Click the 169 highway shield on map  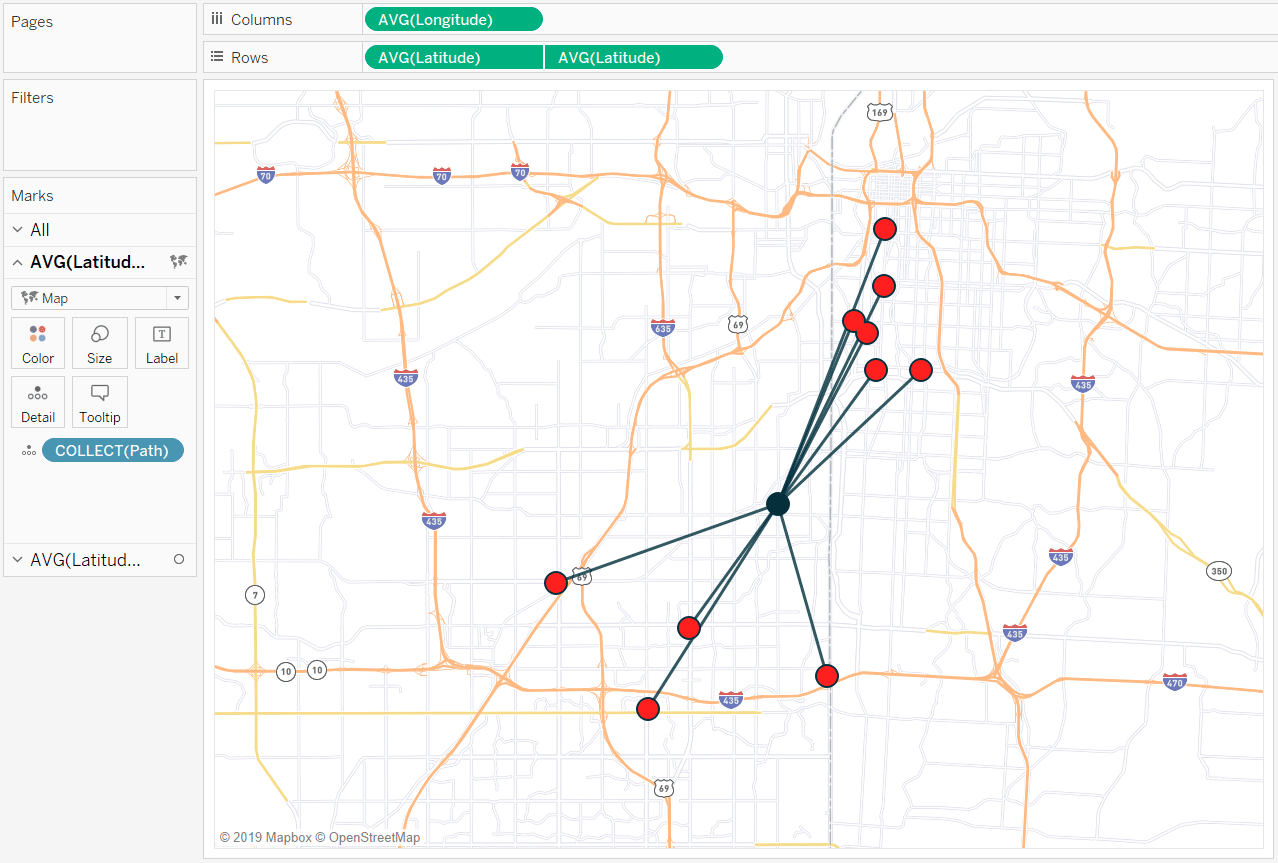pyautogui.click(x=880, y=112)
